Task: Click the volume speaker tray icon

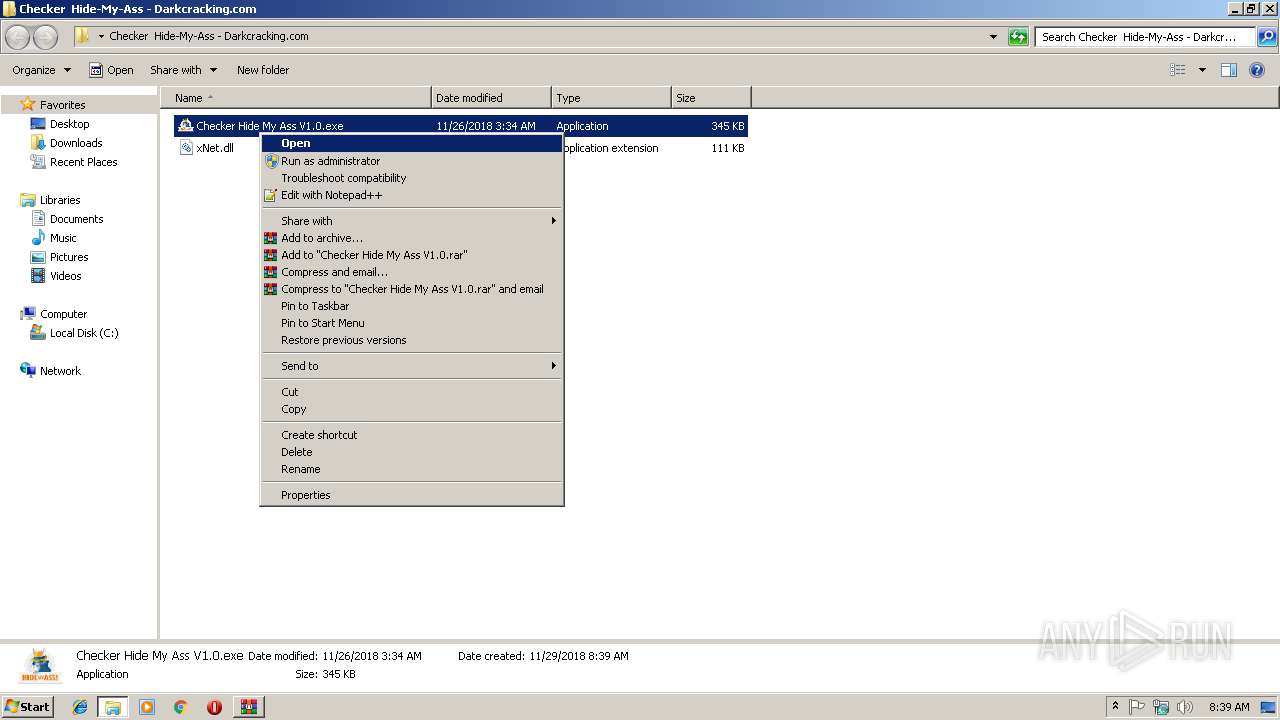Action: coord(1185,707)
